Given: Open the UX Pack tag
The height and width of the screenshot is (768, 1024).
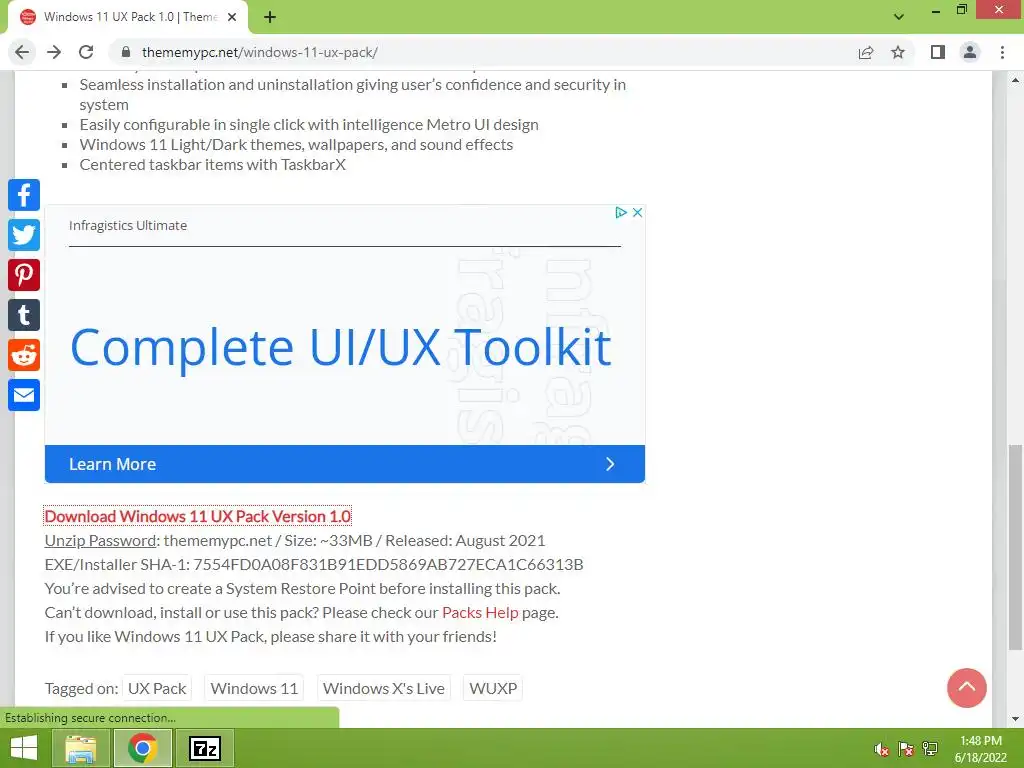Looking at the screenshot, I should [x=157, y=688].
